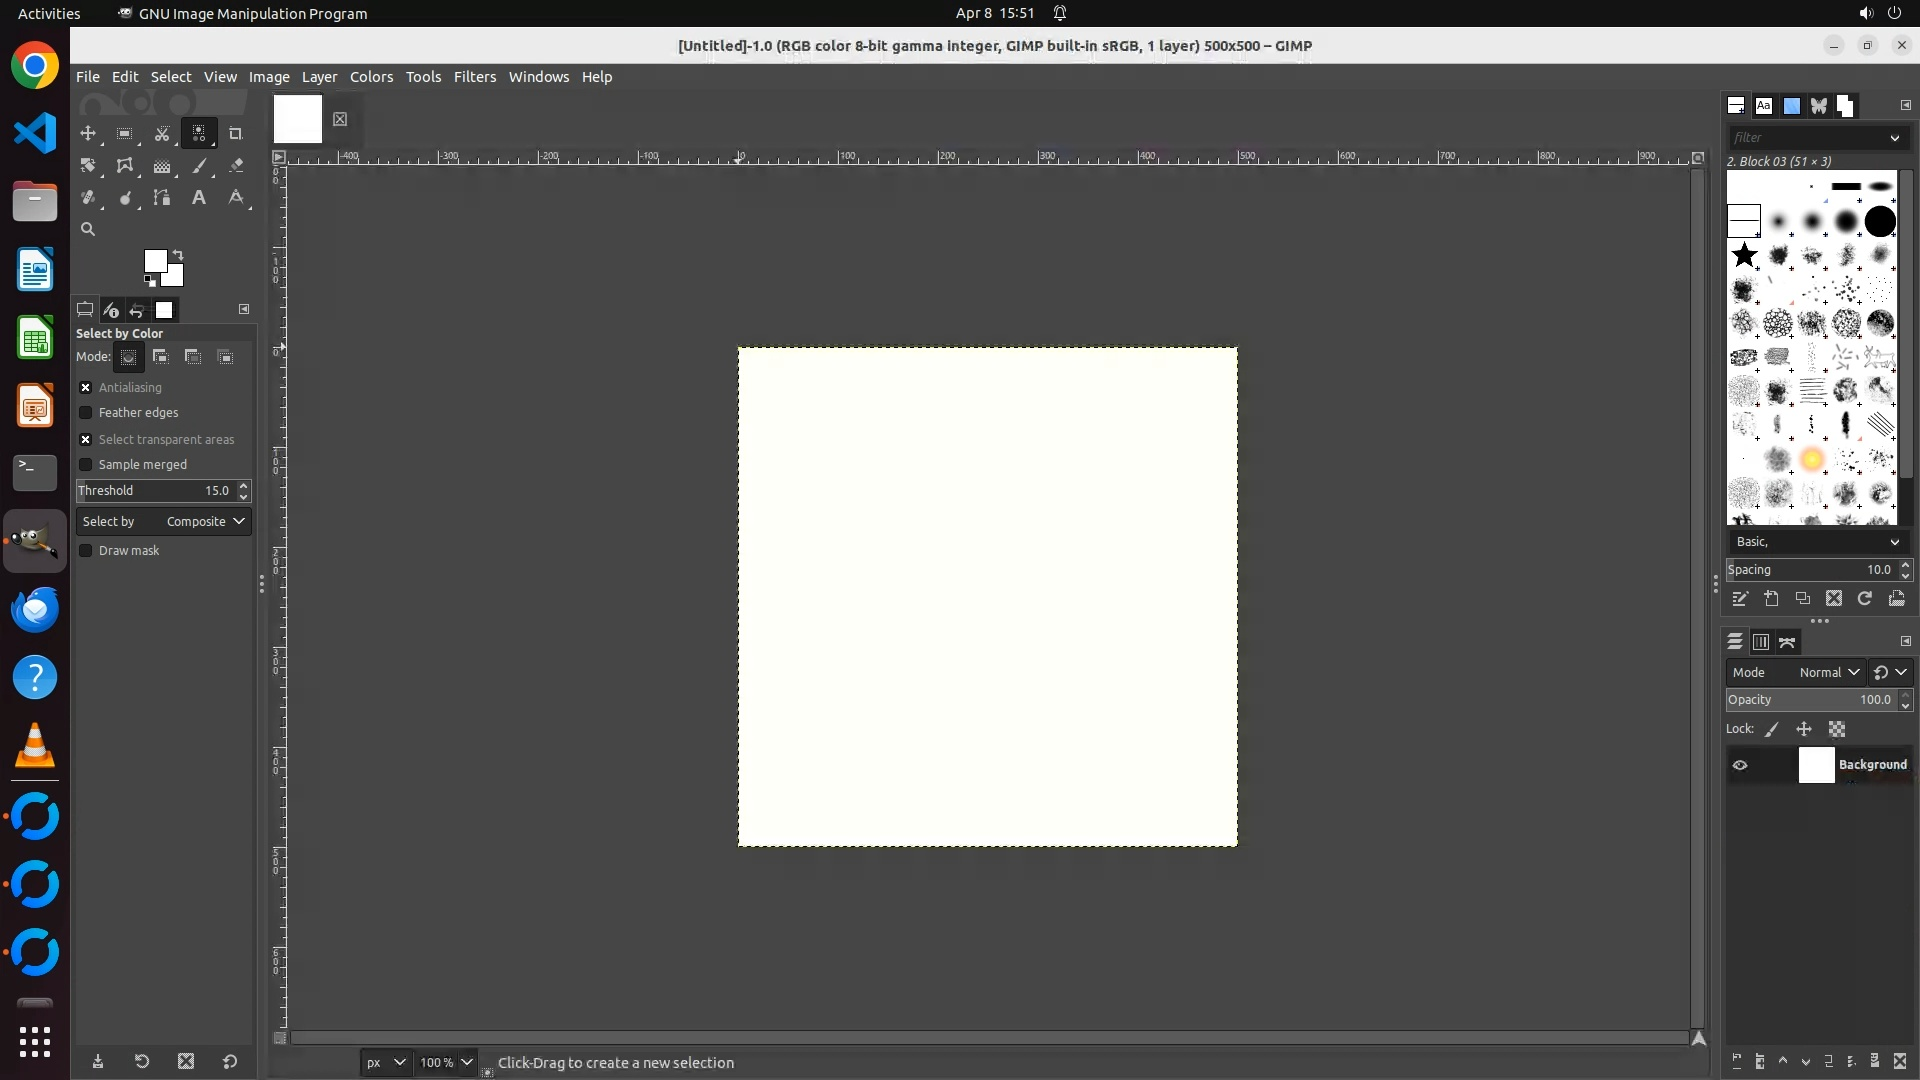
Task: Choose the Paintbrush tool
Action: tap(199, 166)
